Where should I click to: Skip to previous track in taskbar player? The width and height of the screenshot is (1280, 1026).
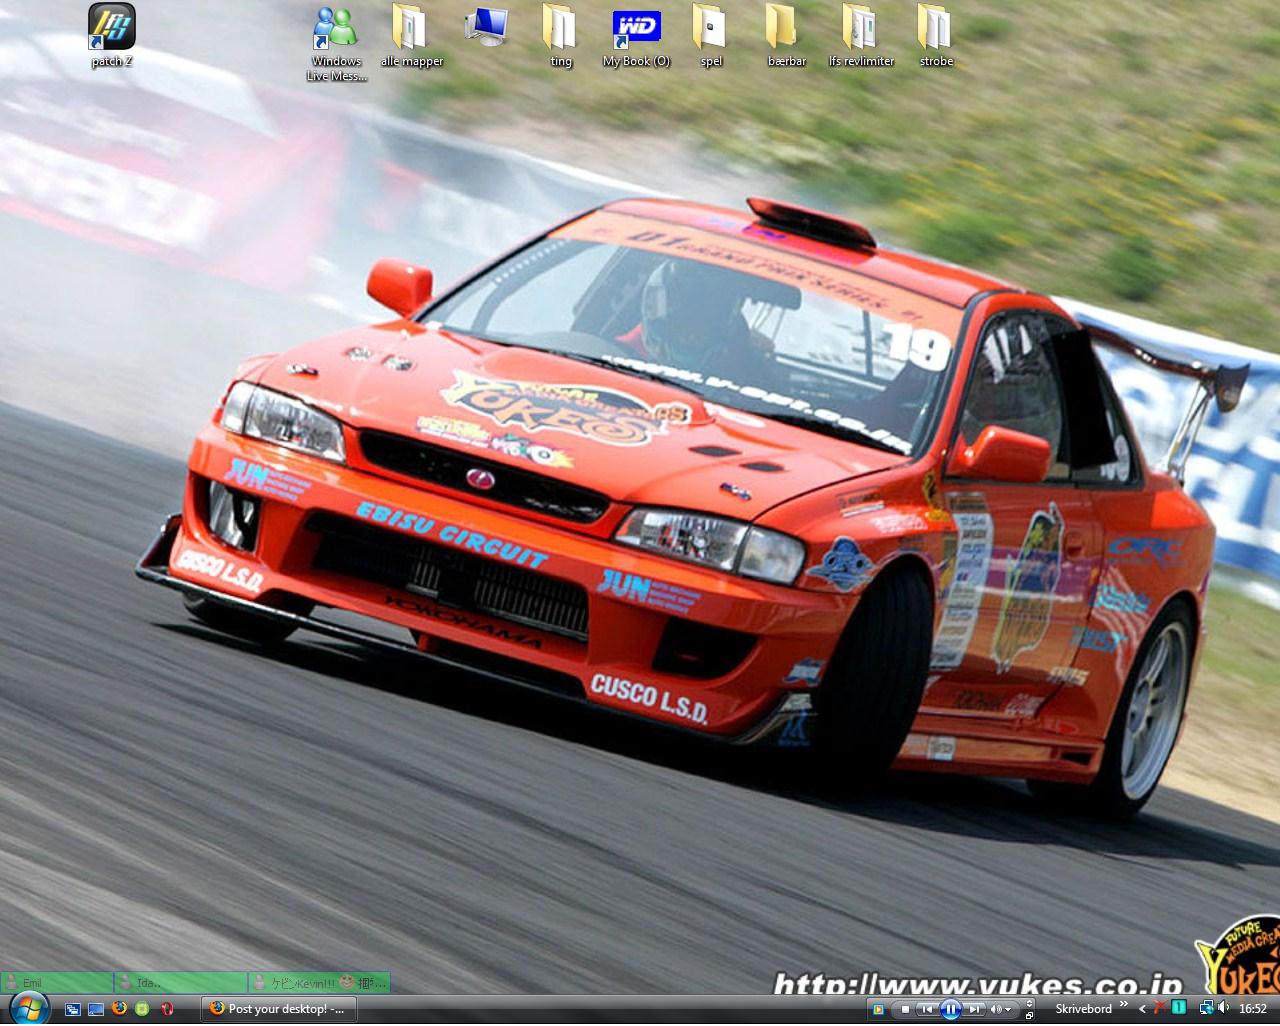point(927,1009)
